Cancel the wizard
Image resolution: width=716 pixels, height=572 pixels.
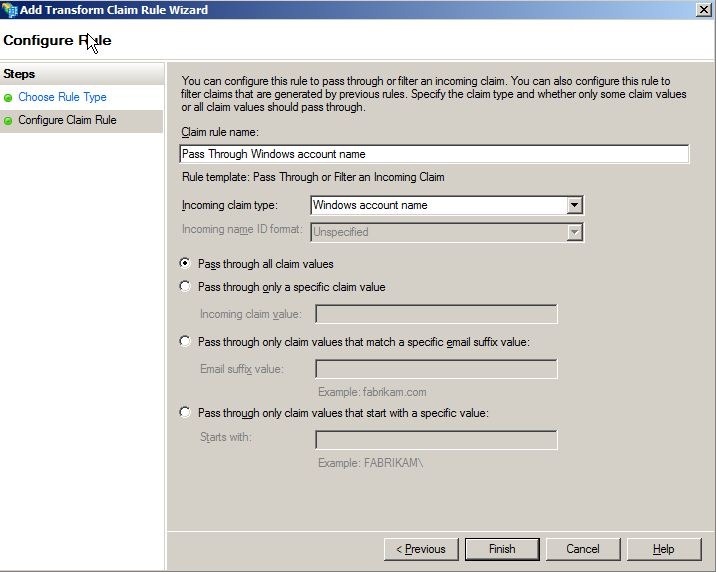(583, 549)
